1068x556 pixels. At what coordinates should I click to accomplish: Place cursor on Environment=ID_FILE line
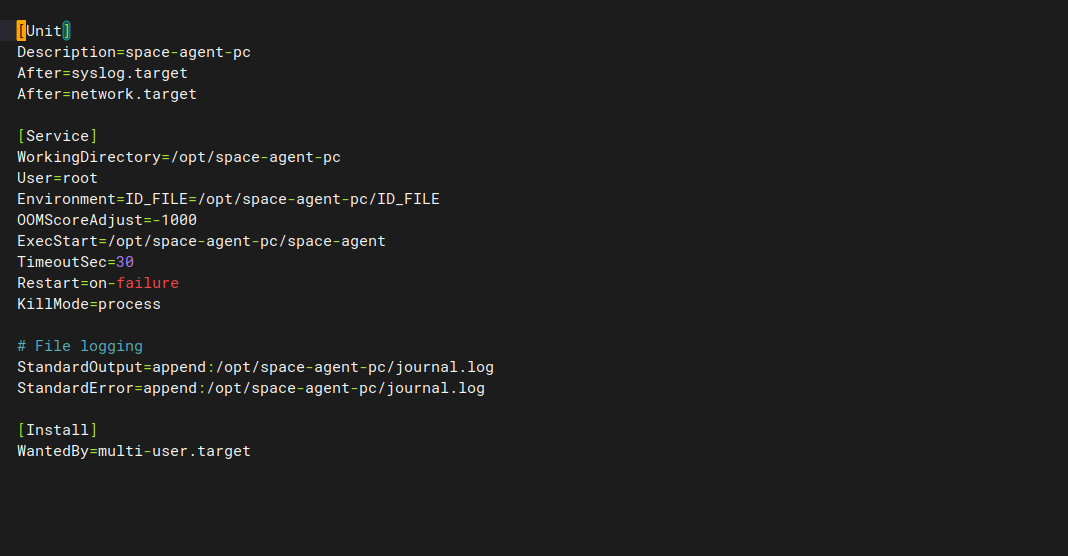[x=228, y=199]
